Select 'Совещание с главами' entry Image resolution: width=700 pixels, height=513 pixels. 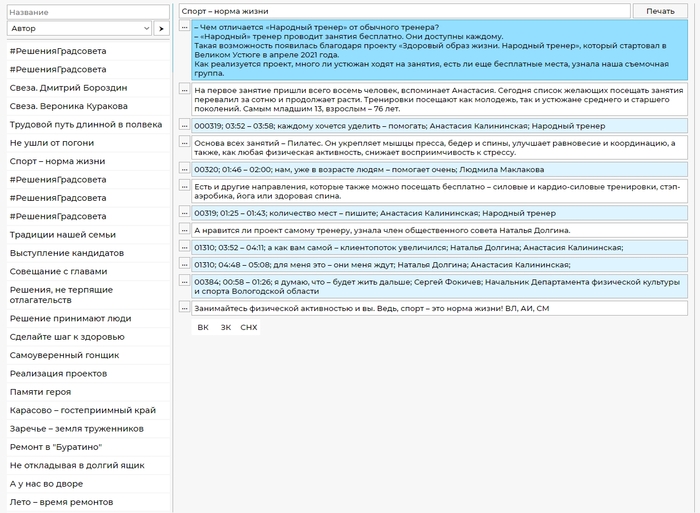pos(88,271)
